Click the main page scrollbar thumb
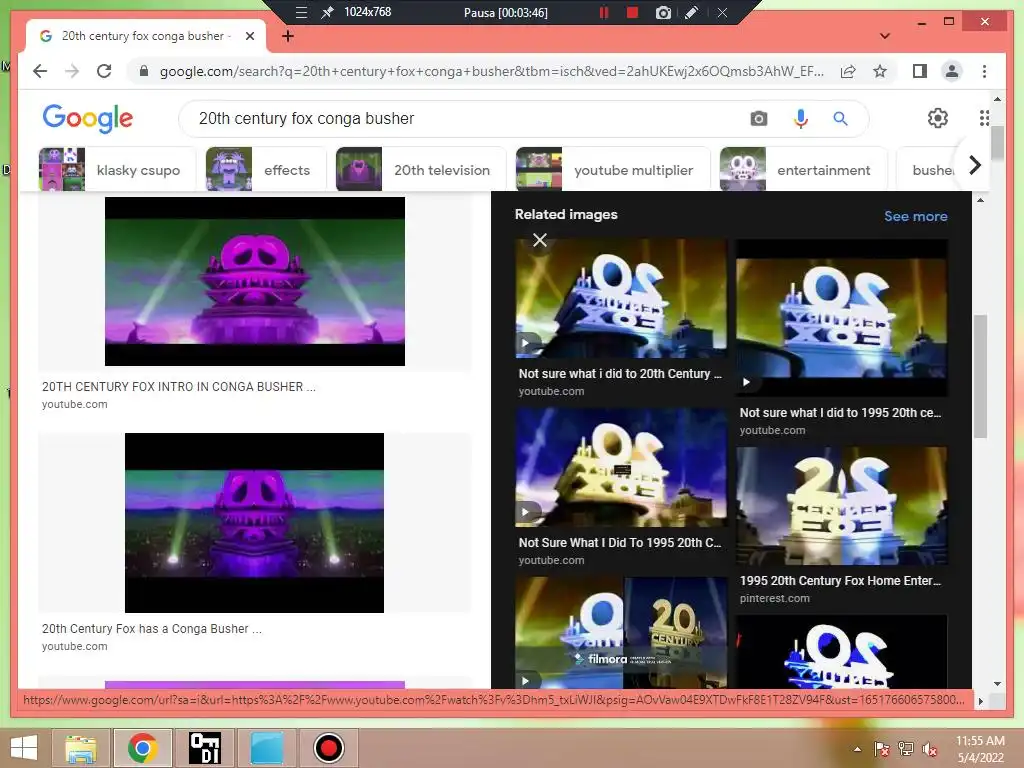 [x=997, y=143]
